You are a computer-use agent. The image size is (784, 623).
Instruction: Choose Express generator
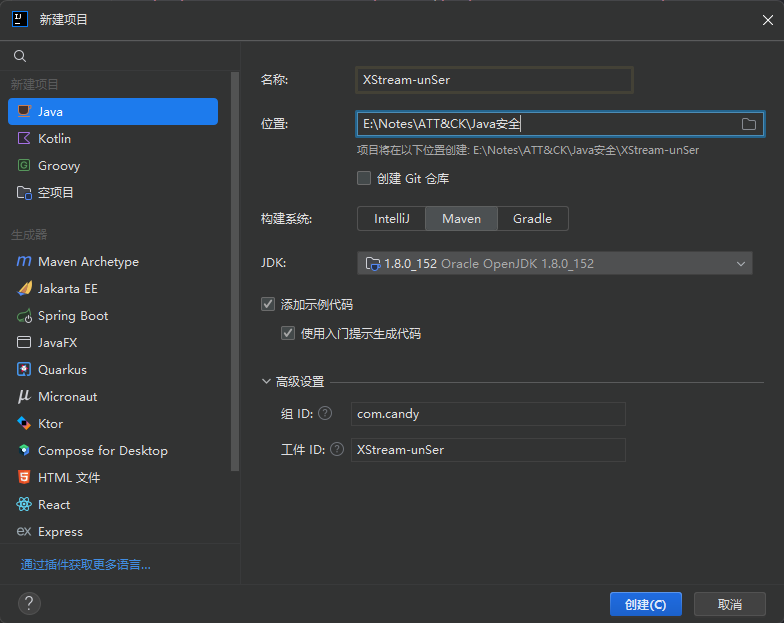pyautogui.click(x=113, y=532)
